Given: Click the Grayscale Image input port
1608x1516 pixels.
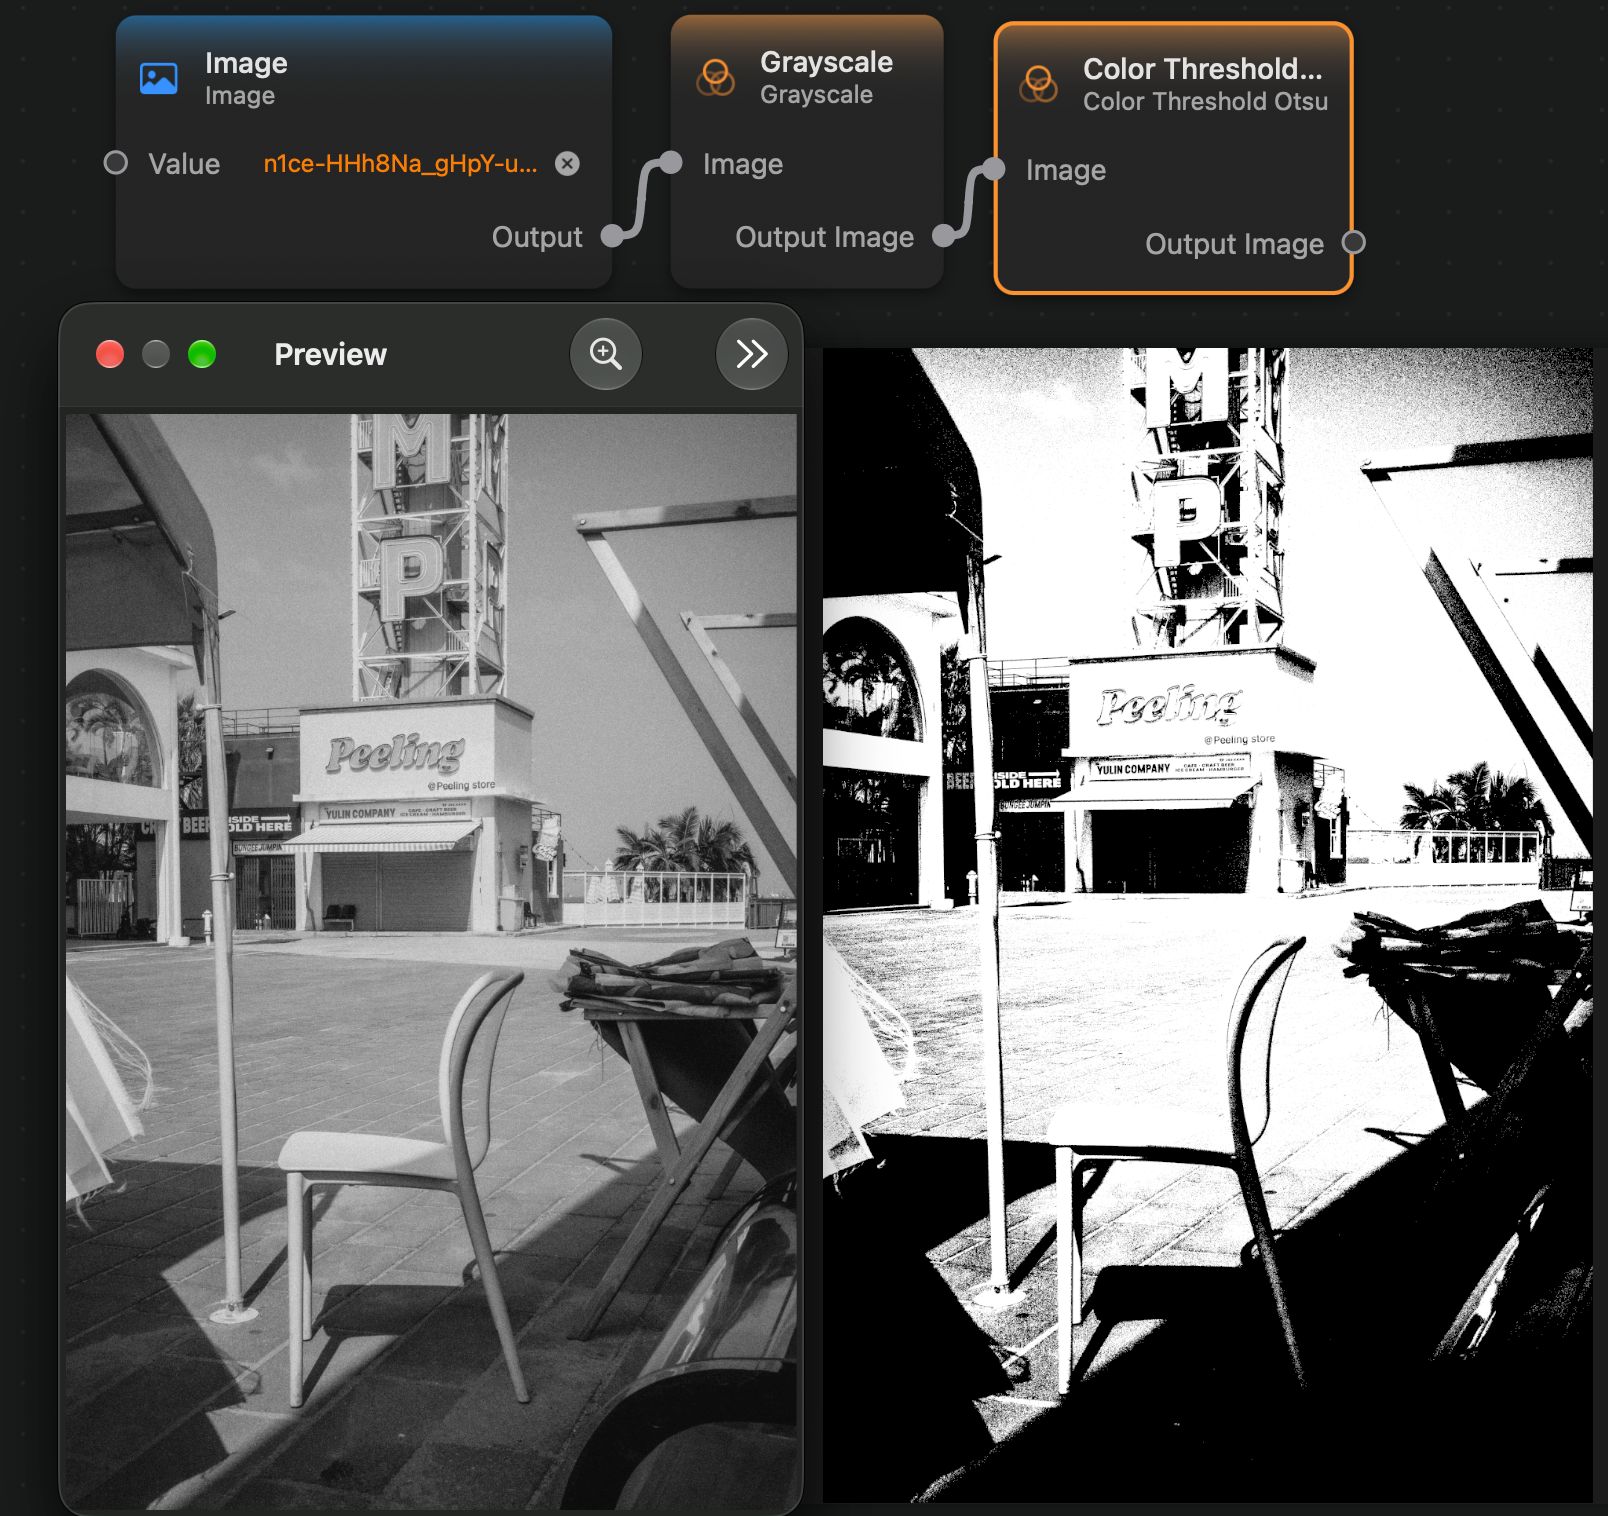Looking at the screenshot, I should [671, 163].
